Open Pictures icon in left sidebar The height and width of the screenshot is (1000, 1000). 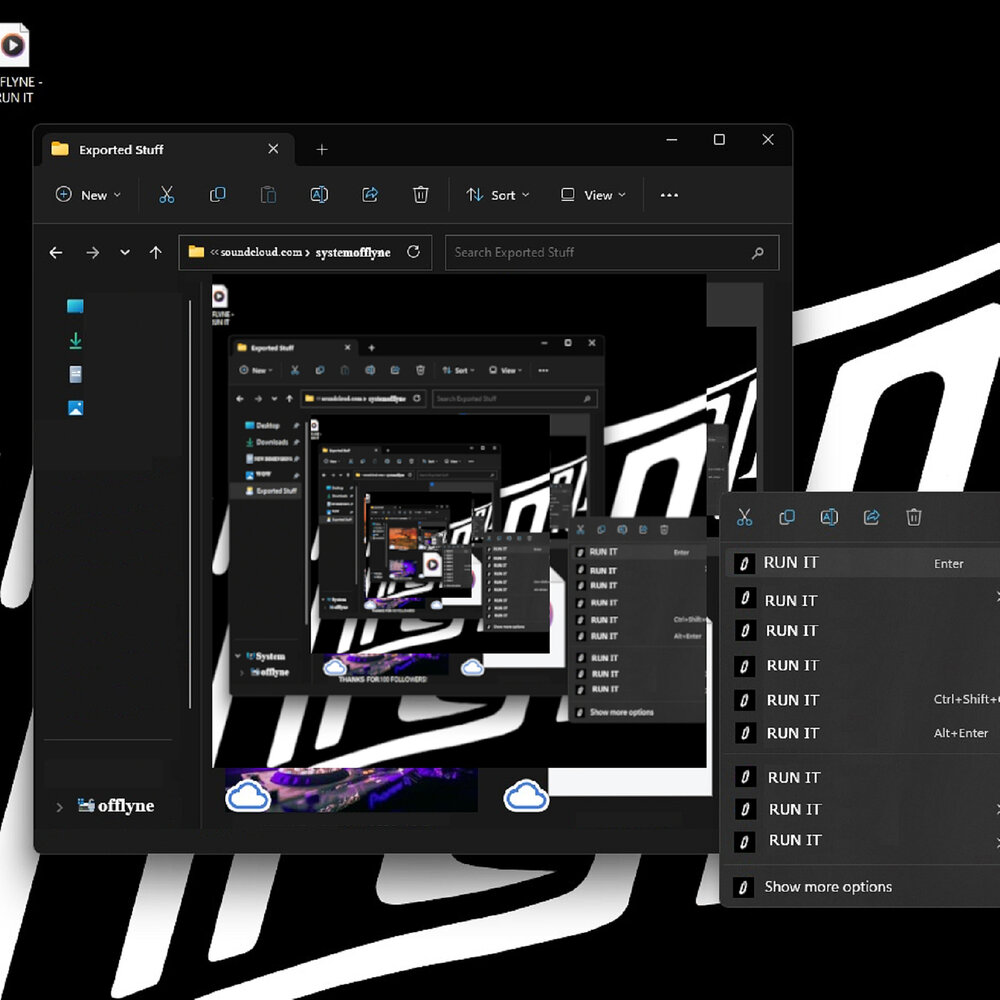(x=75, y=408)
